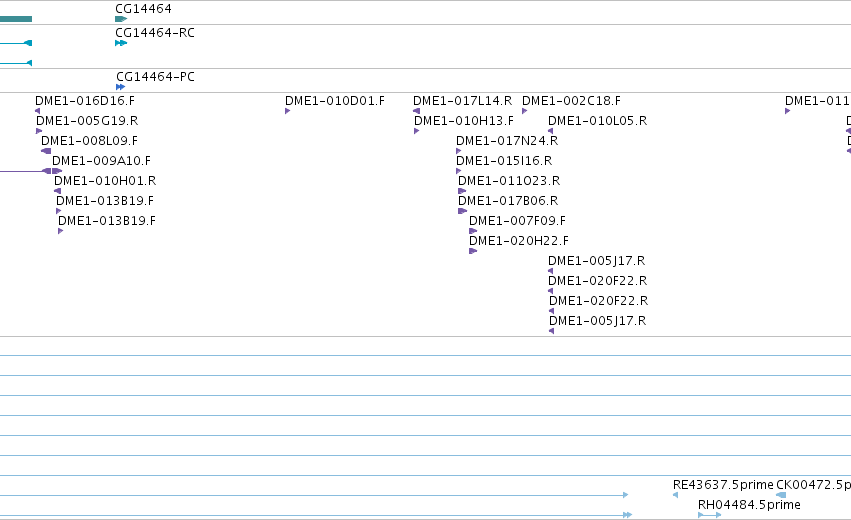Select the arrow glyph under DME1-017L14.R
The image size is (851, 520).
pos(416,111)
